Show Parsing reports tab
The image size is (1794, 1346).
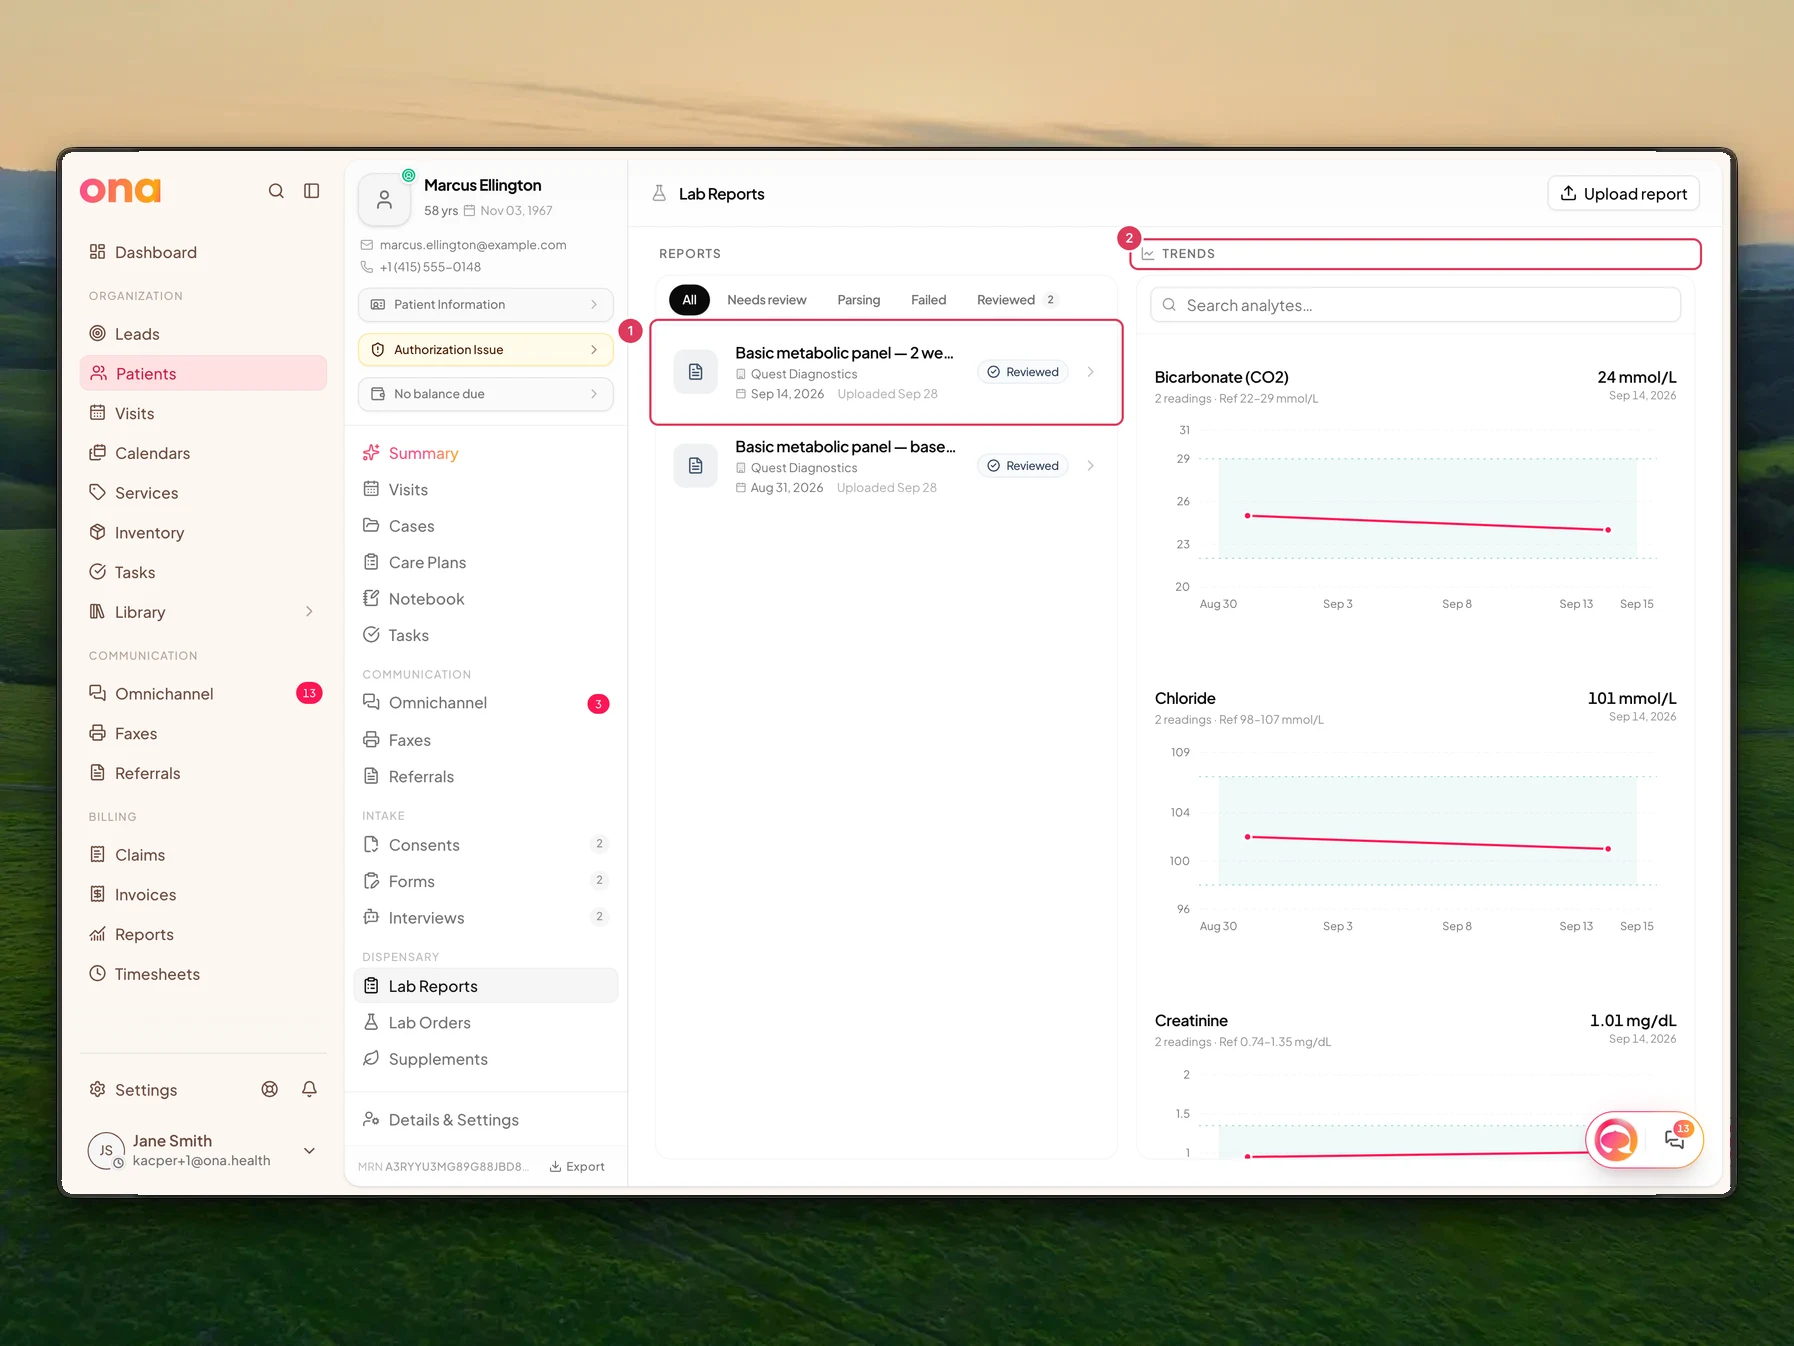pos(859,300)
